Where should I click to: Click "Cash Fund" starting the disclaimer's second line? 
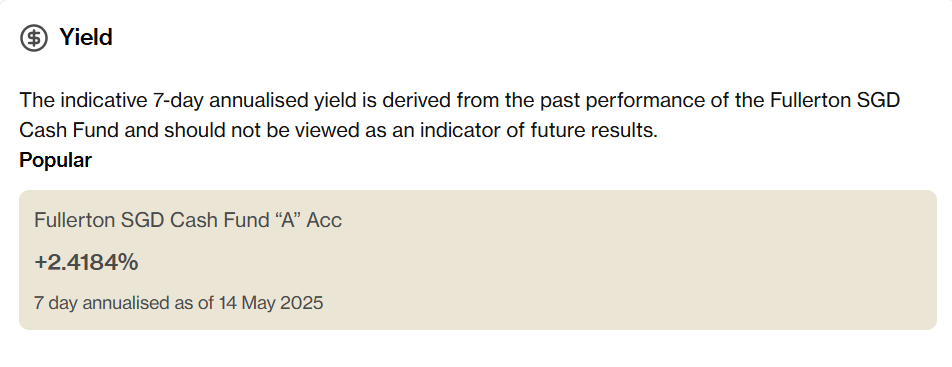point(70,130)
